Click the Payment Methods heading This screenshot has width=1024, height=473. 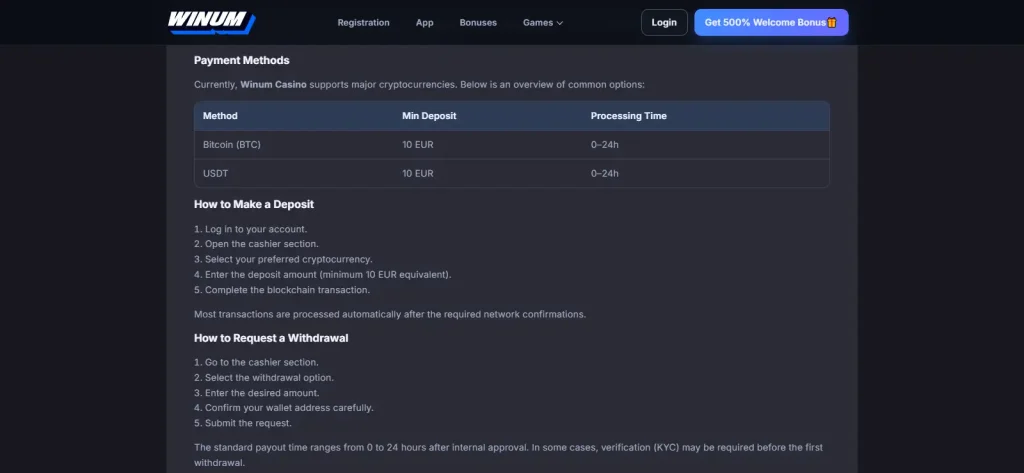pyautogui.click(x=242, y=60)
